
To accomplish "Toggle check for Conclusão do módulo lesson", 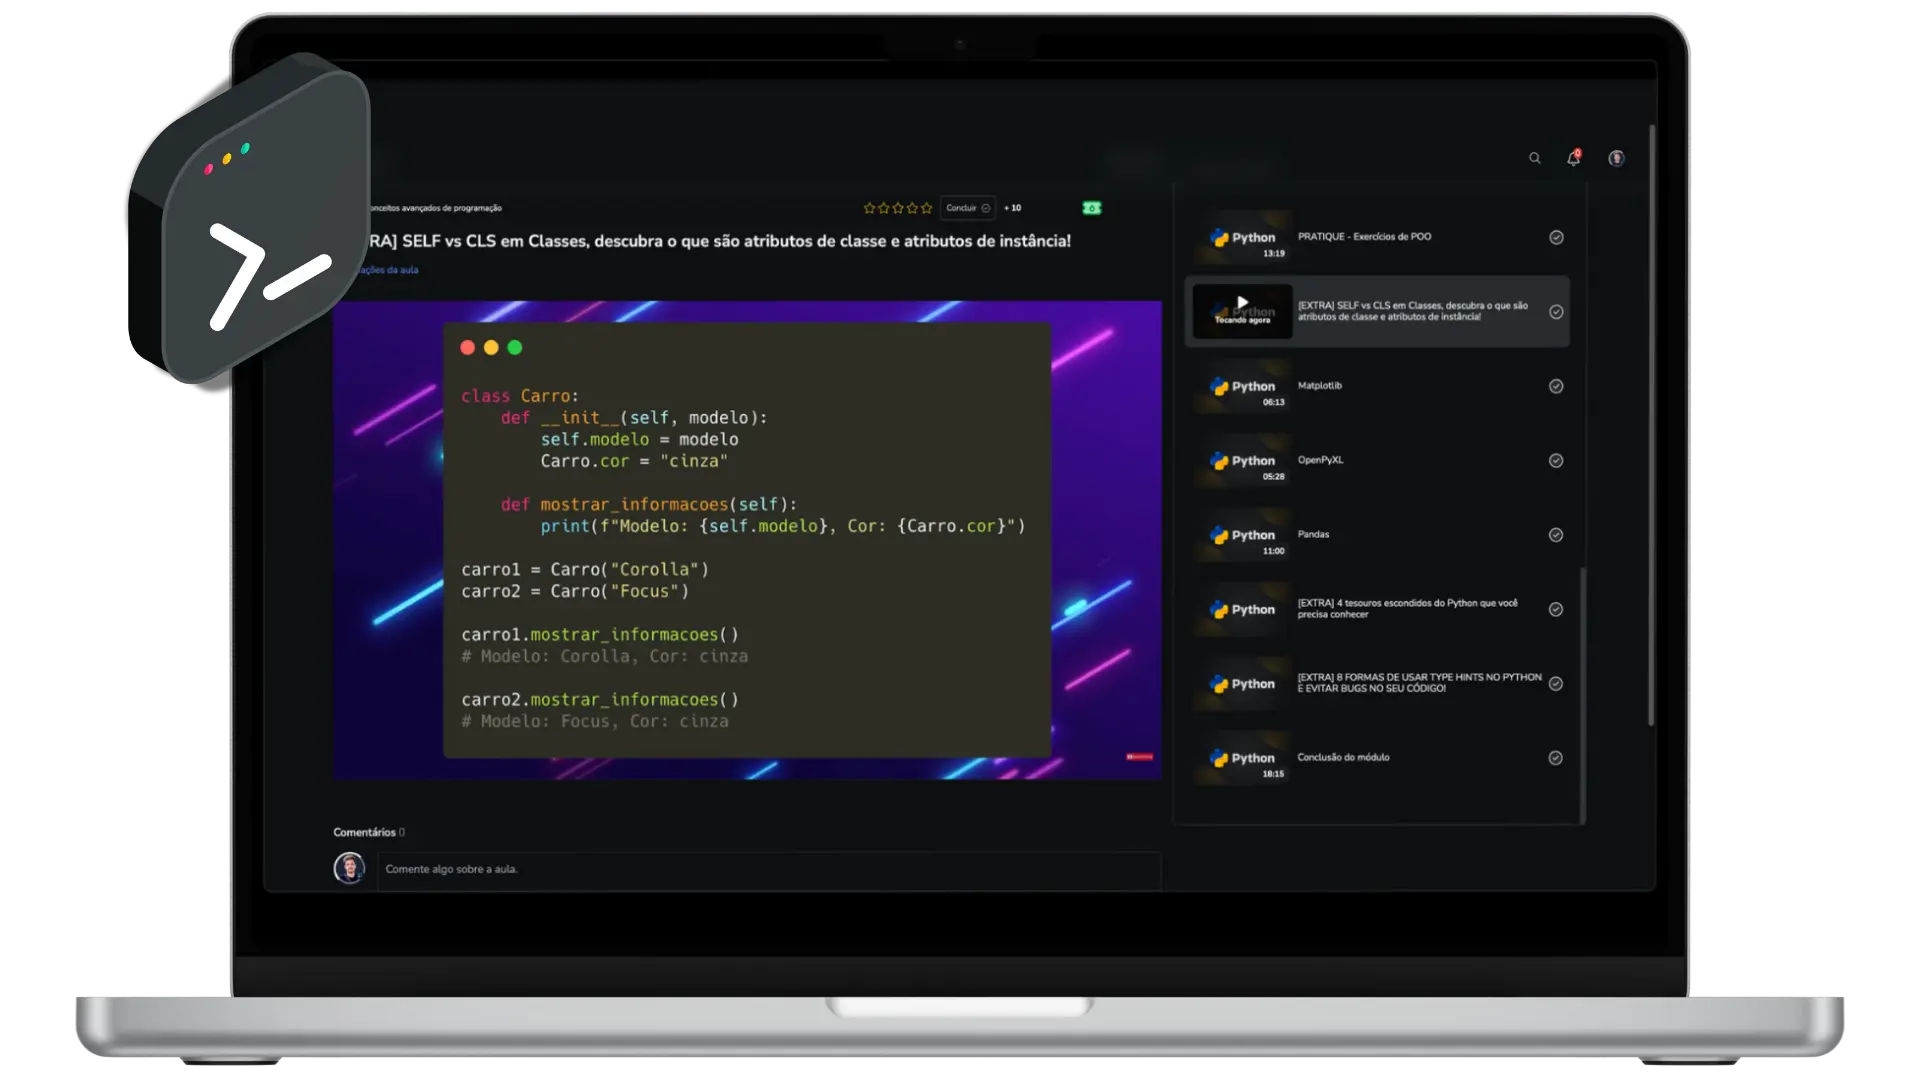I will pos(1556,758).
